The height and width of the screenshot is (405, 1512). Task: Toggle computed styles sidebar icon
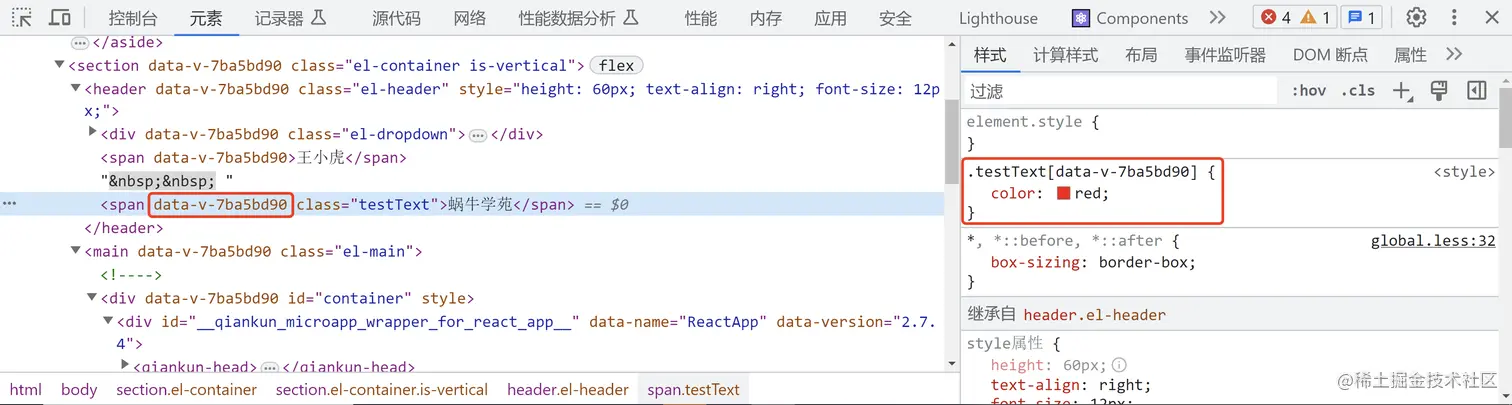pos(1476,91)
